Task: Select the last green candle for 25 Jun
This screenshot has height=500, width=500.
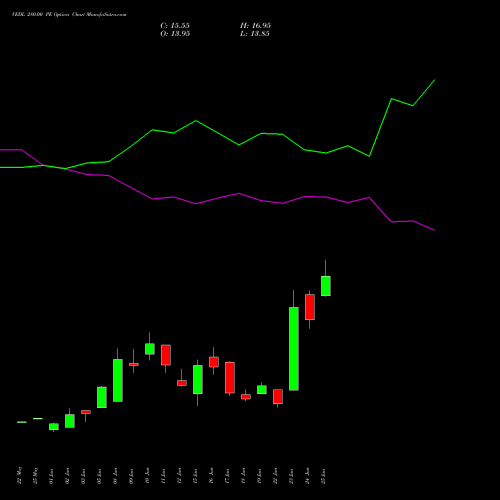Action: pos(326,286)
